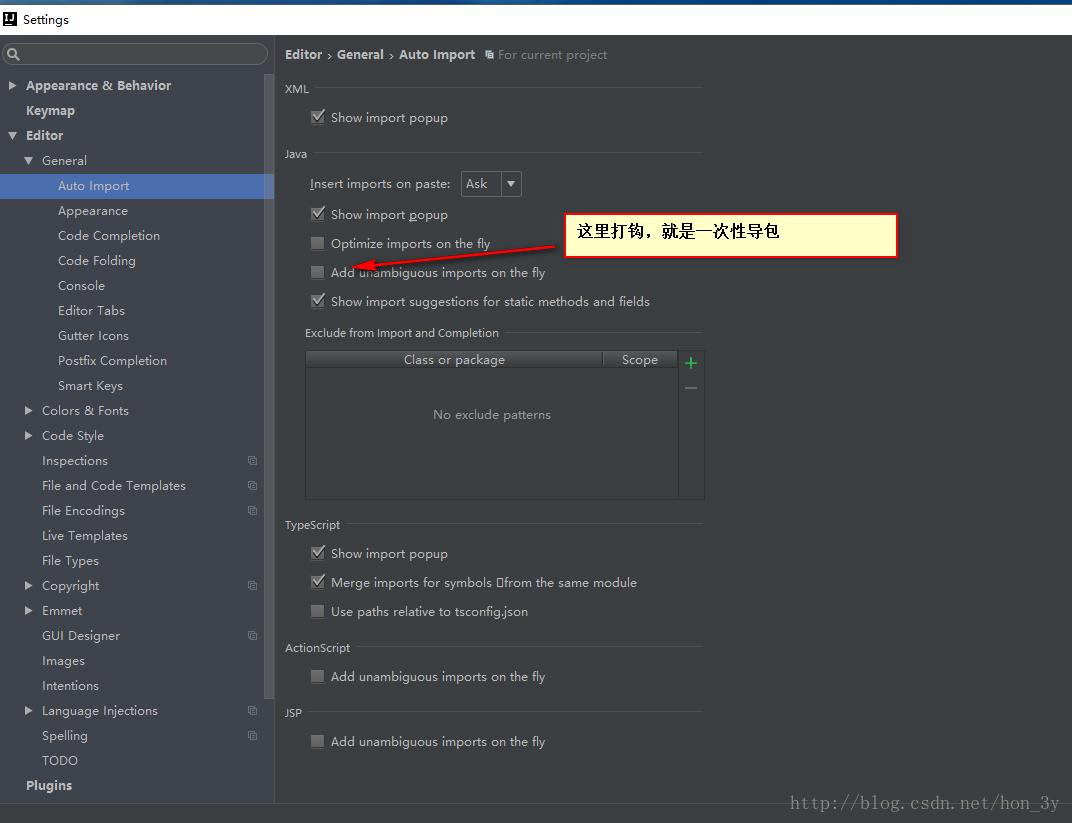This screenshot has width=1072, height=823.
Task: Open Code Completion settings
Action: click(x=109, y=236)
